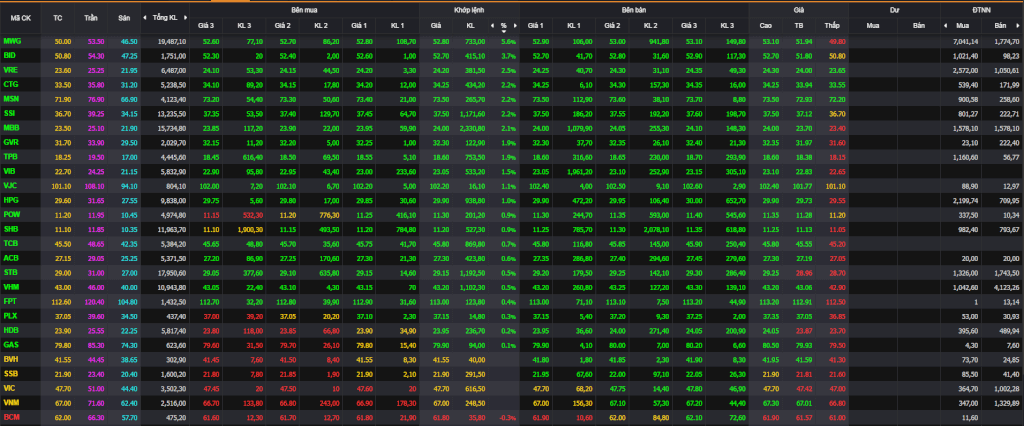Screen dimensions: 1024x426
Task: Open the STB stock ticker
Action: click(x=10, y=271)
